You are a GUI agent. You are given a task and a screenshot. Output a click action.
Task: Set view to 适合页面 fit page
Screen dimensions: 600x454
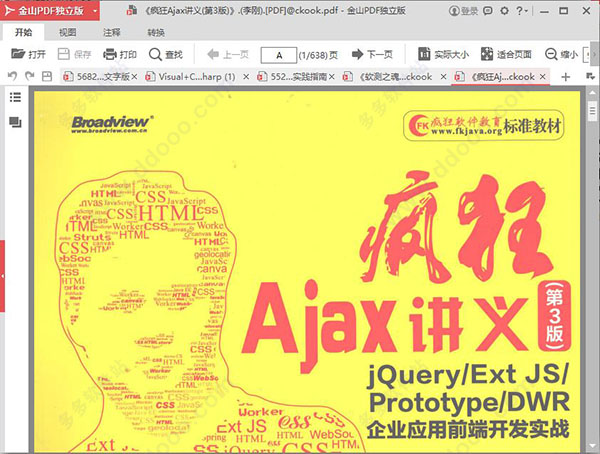pyautogui.click(x=506, y=54)
